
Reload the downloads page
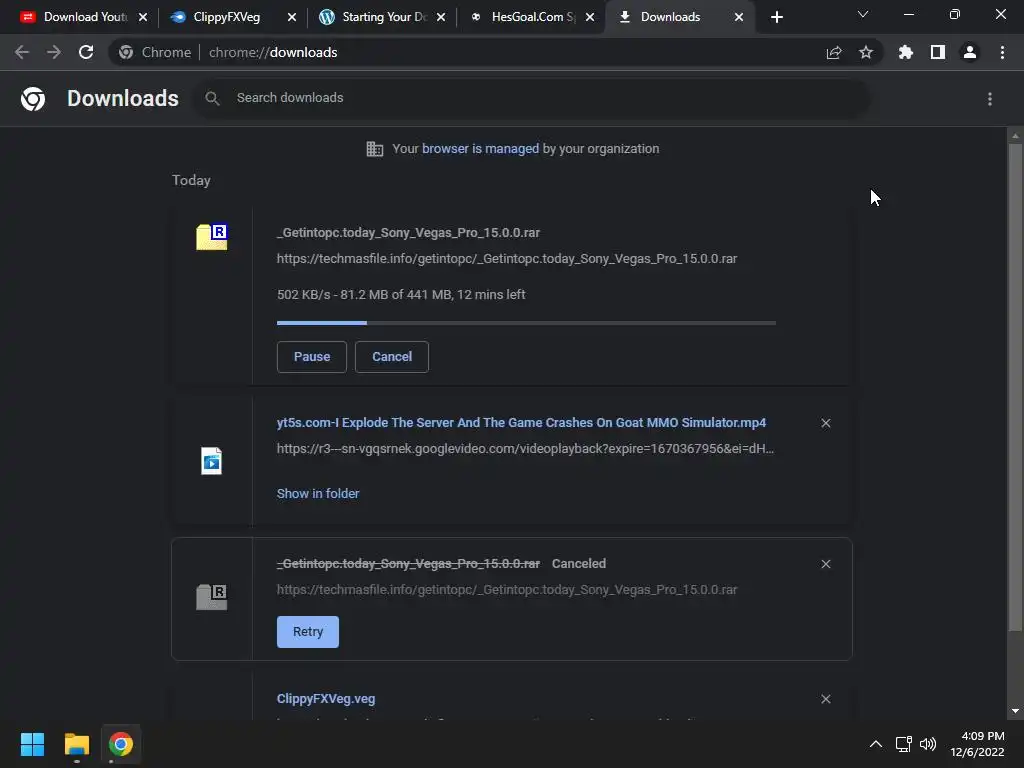click(x=86, y=52)
